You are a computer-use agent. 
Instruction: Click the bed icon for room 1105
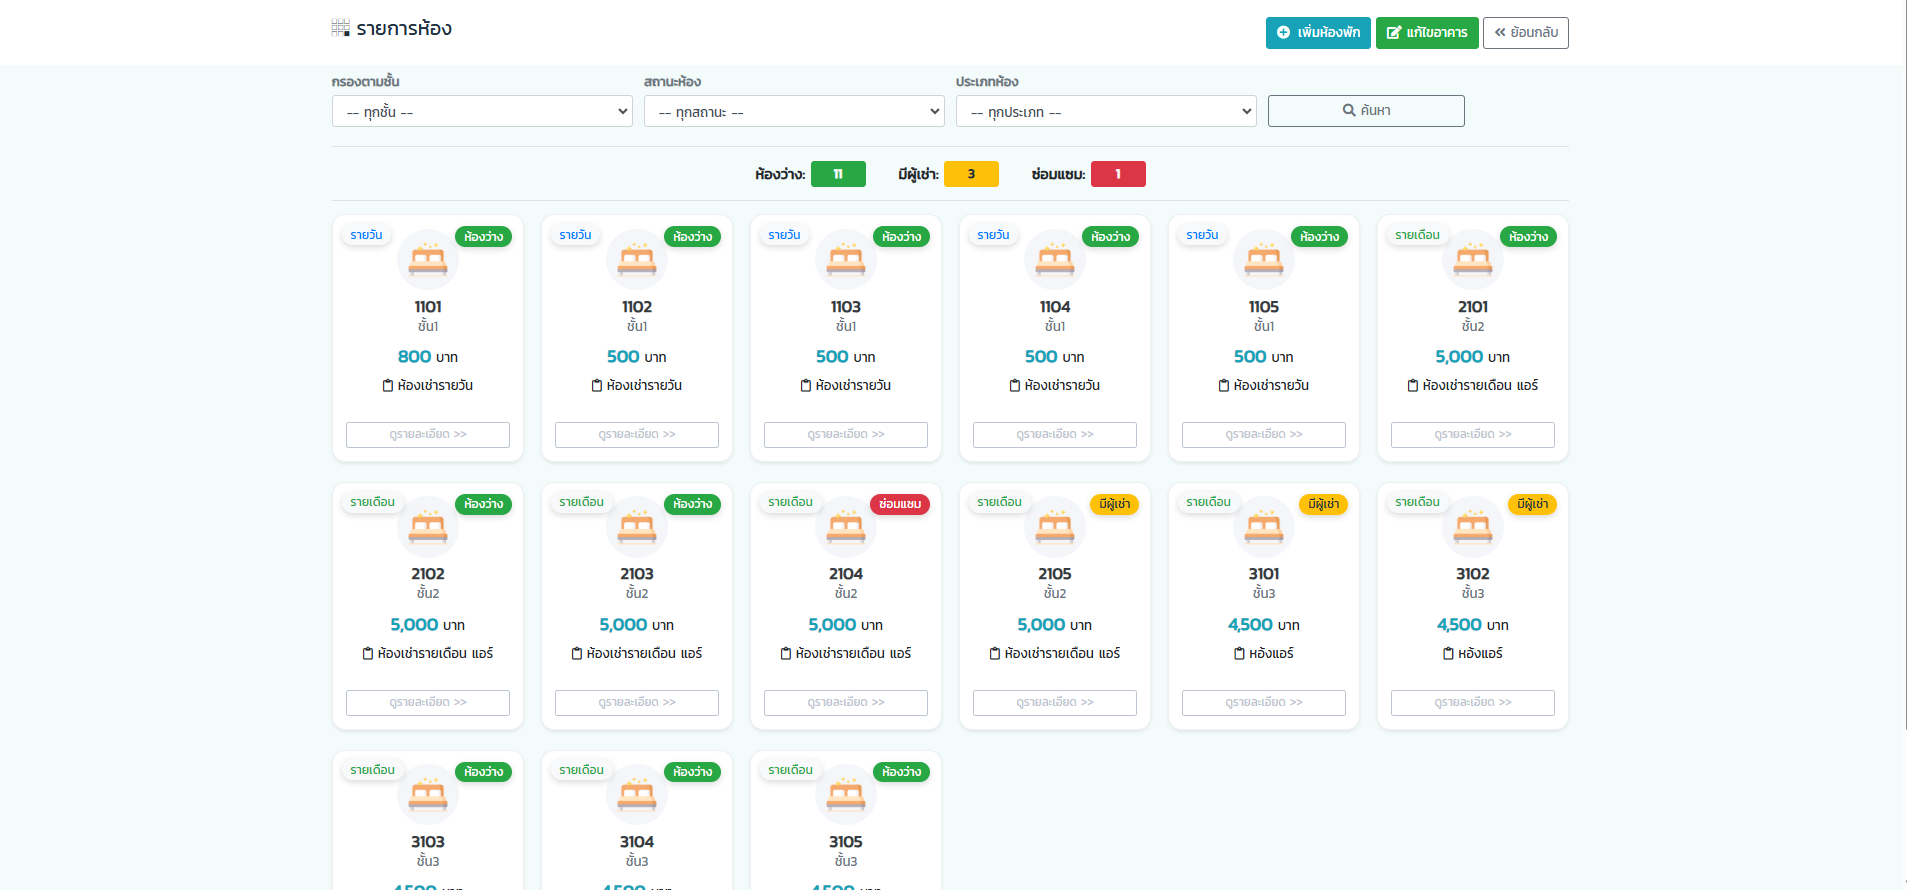coord(1264,260)
